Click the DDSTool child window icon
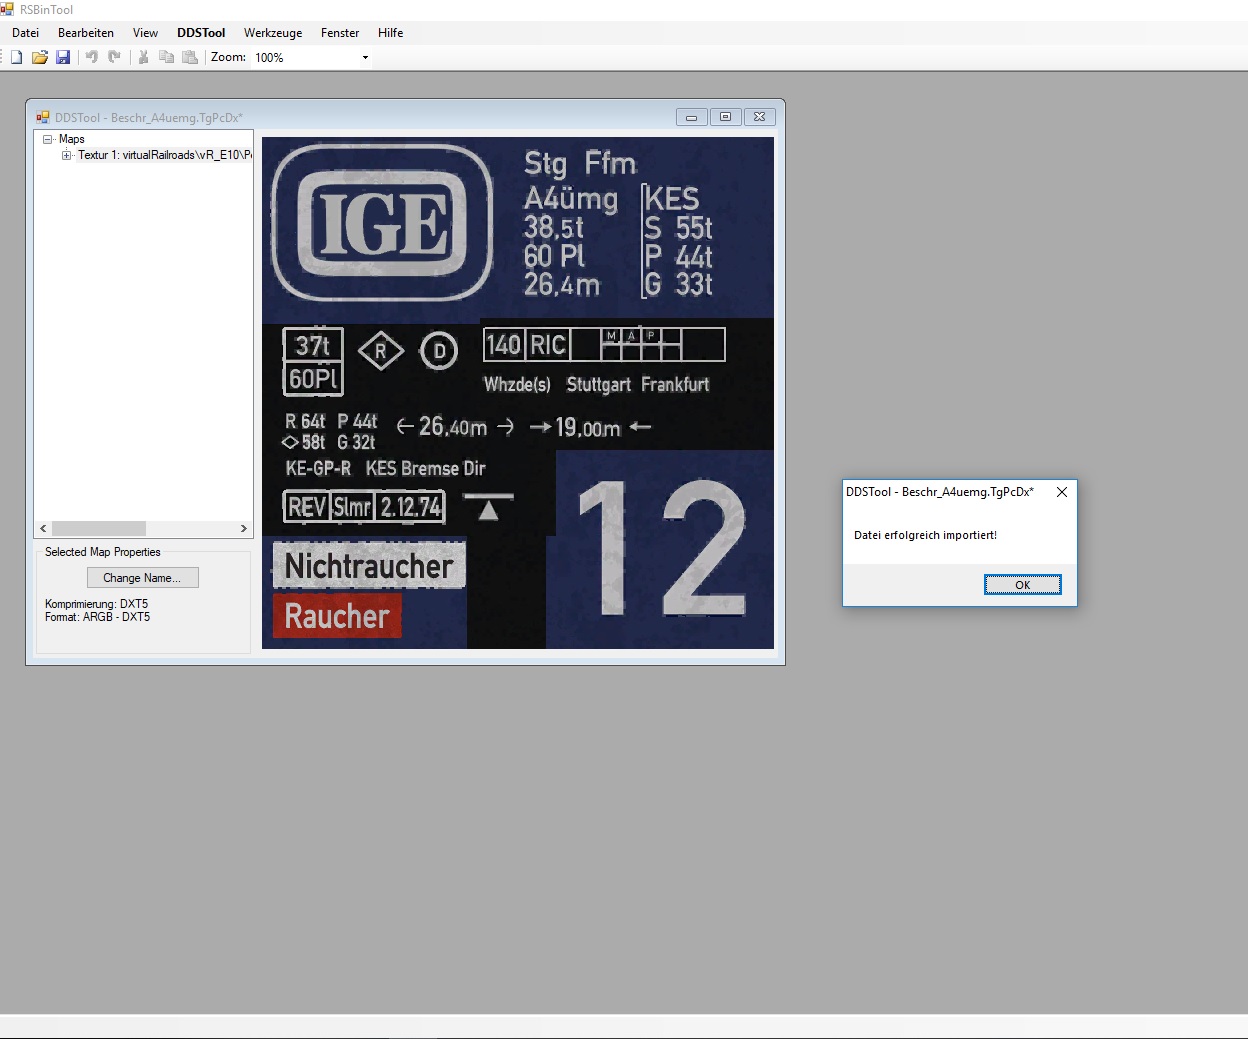This screenshot has height=1039, width=1248. pos(43,117)
